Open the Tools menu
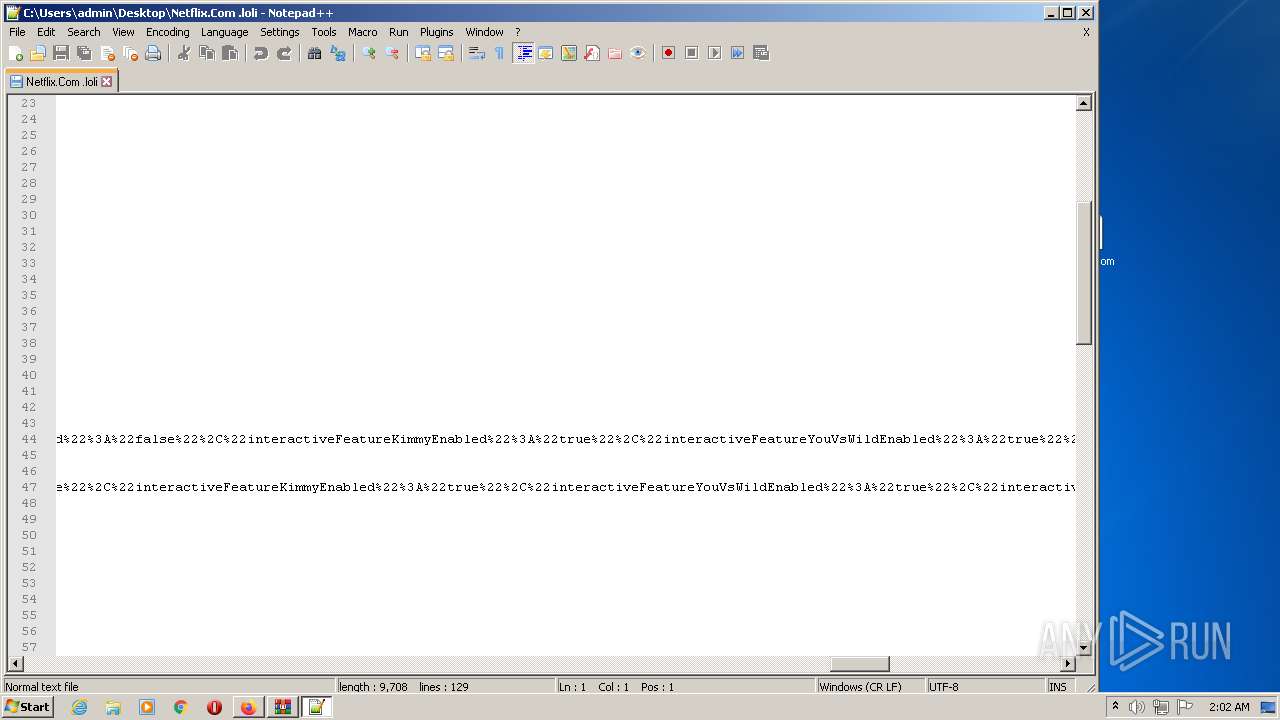The image size is (1280, 720). click(x=324, y=32)
